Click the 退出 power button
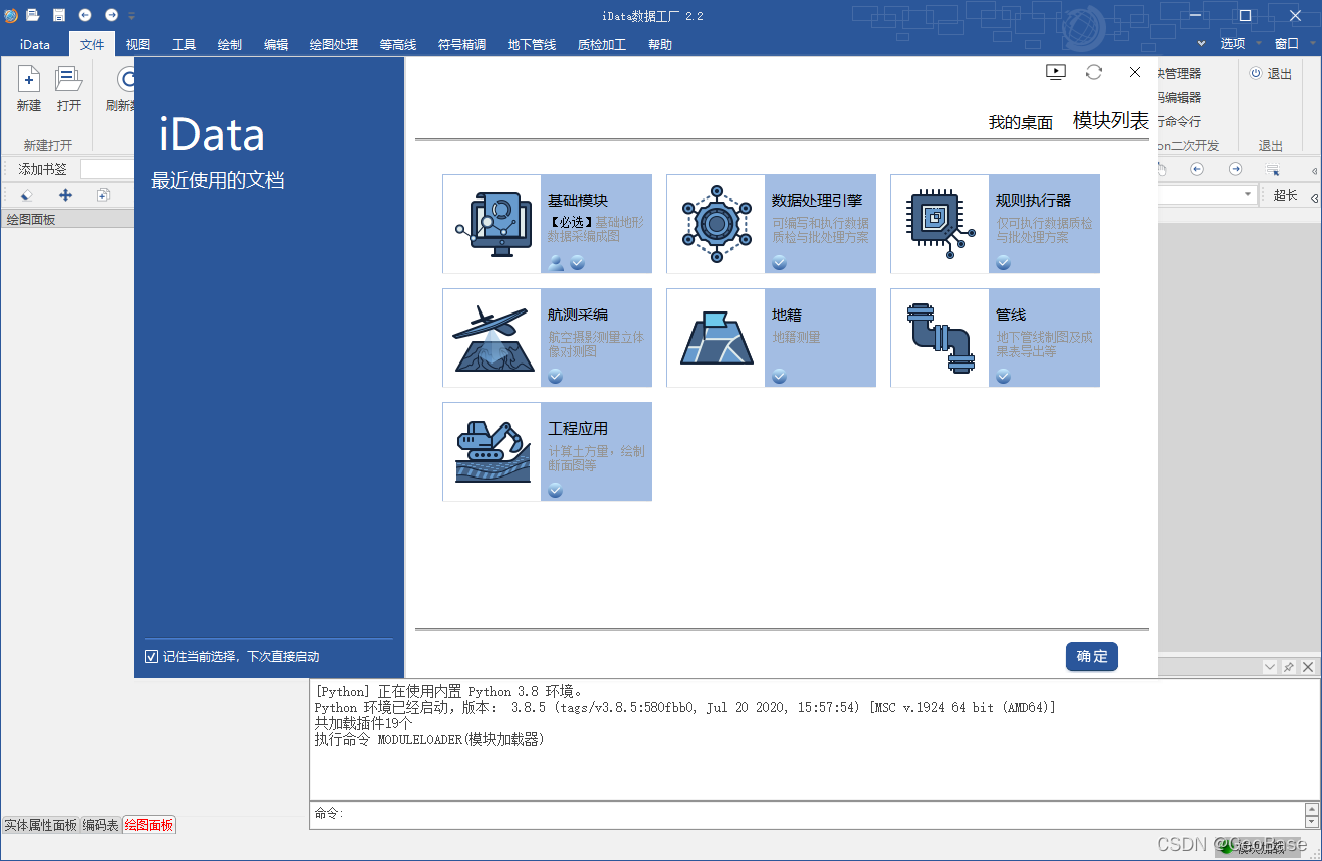 [1271, 73]
